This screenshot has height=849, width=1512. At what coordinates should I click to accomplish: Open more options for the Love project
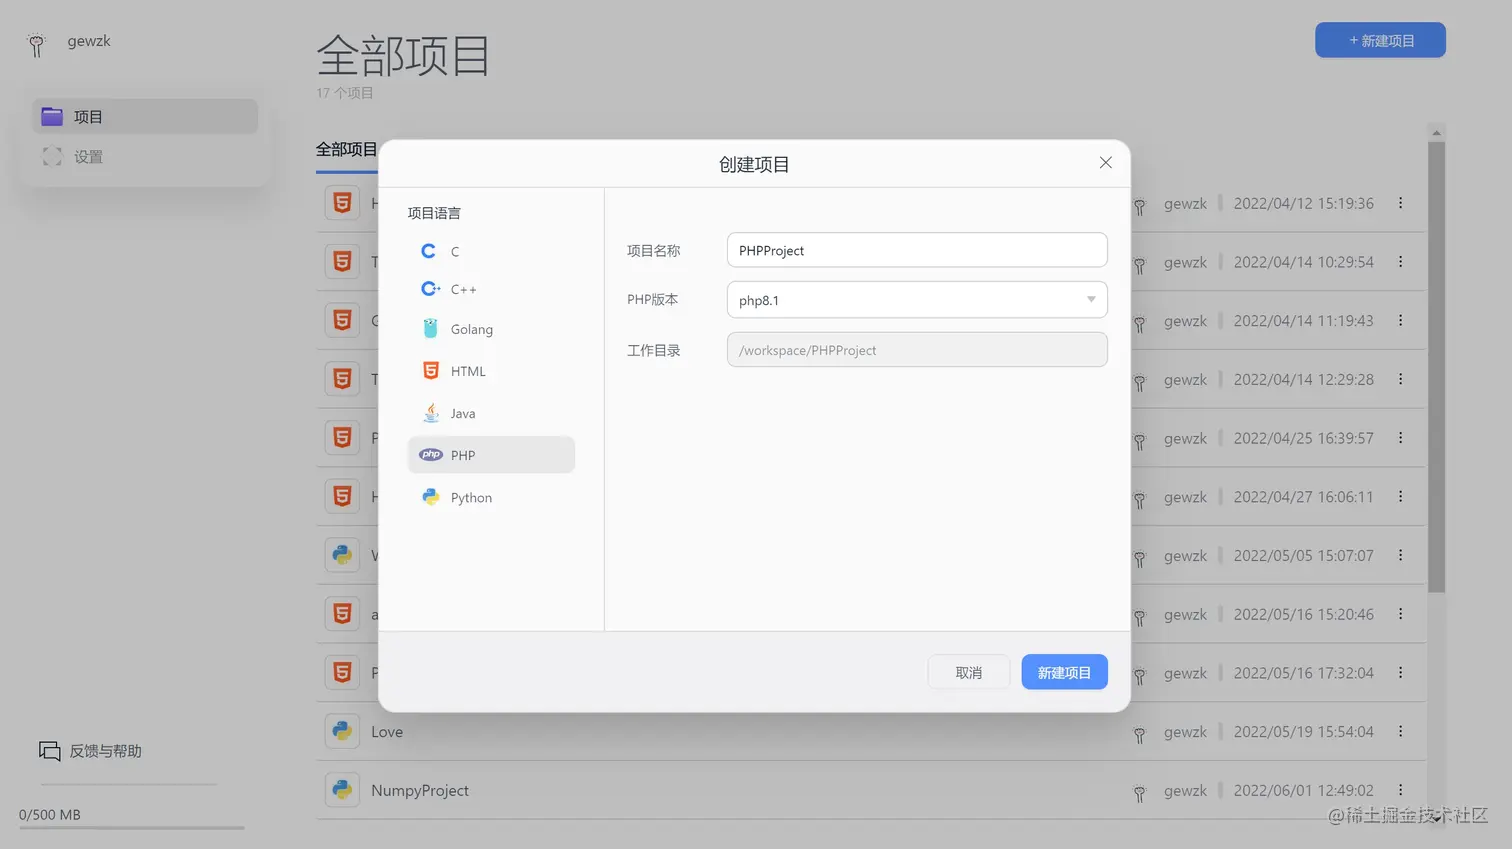(1400, 732)
